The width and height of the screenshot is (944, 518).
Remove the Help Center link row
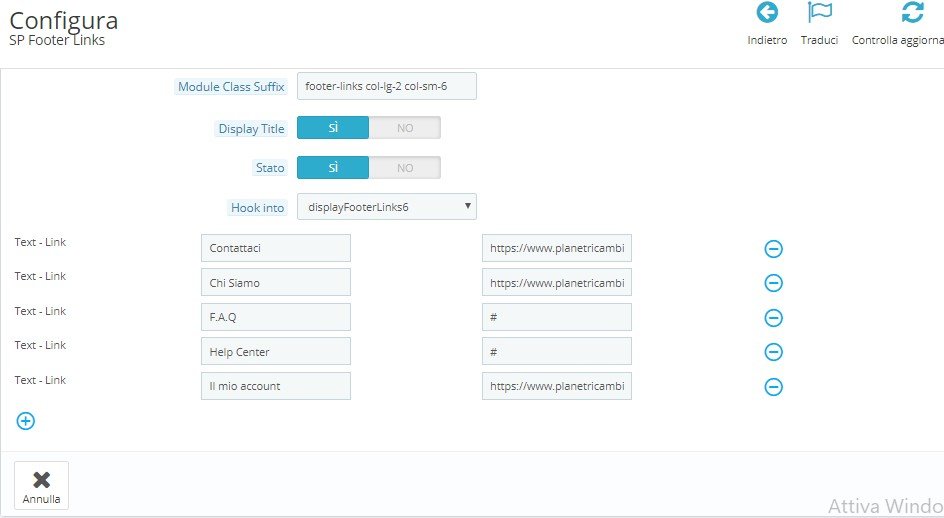point(774,352)
